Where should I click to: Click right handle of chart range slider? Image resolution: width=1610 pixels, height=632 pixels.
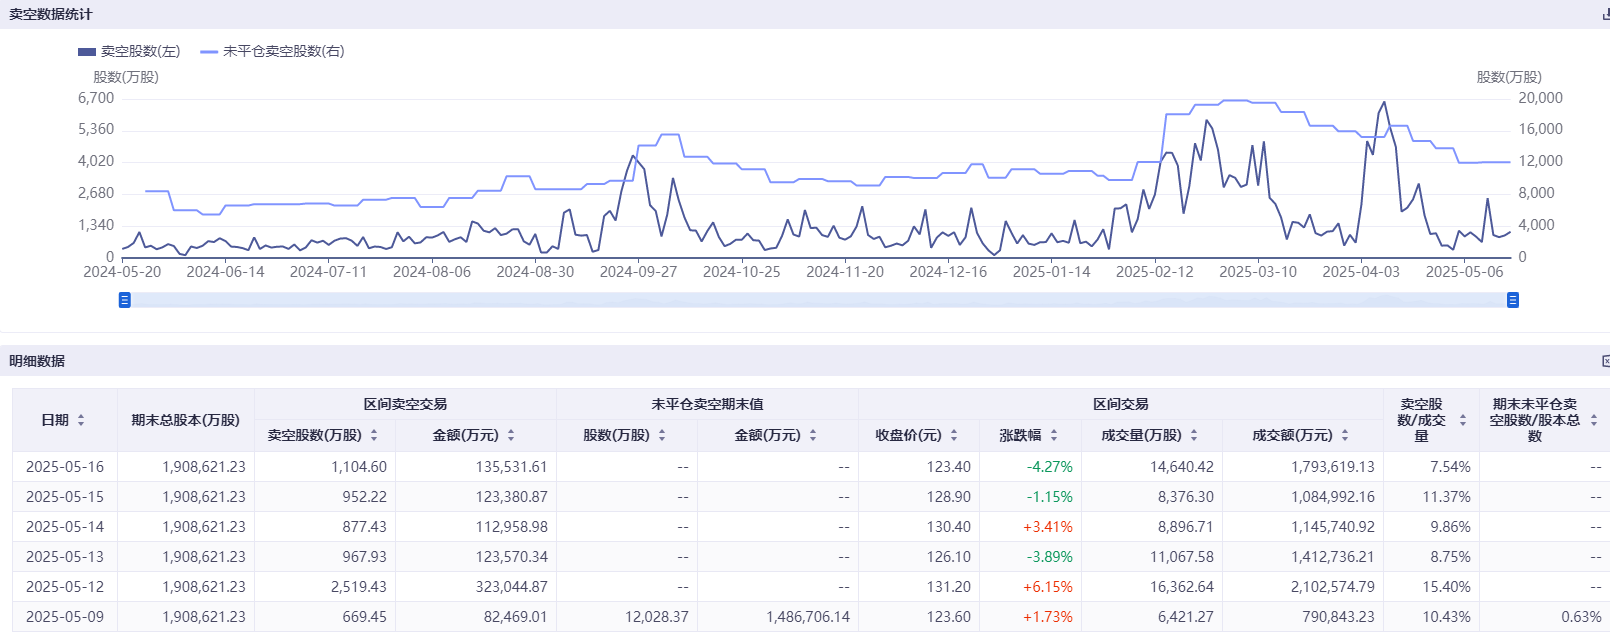pos(1513,300)
